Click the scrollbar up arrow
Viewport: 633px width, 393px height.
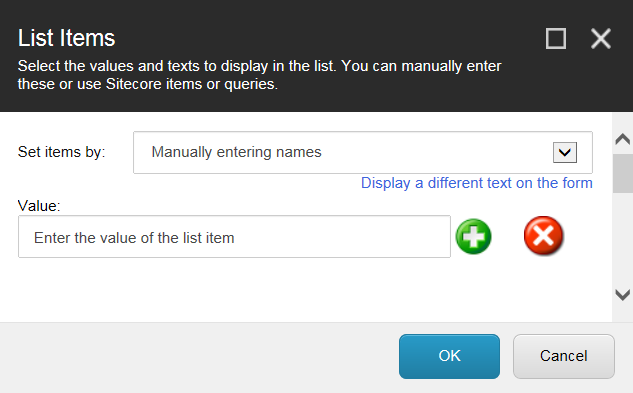pyautogui.click(x=623, y=139)
